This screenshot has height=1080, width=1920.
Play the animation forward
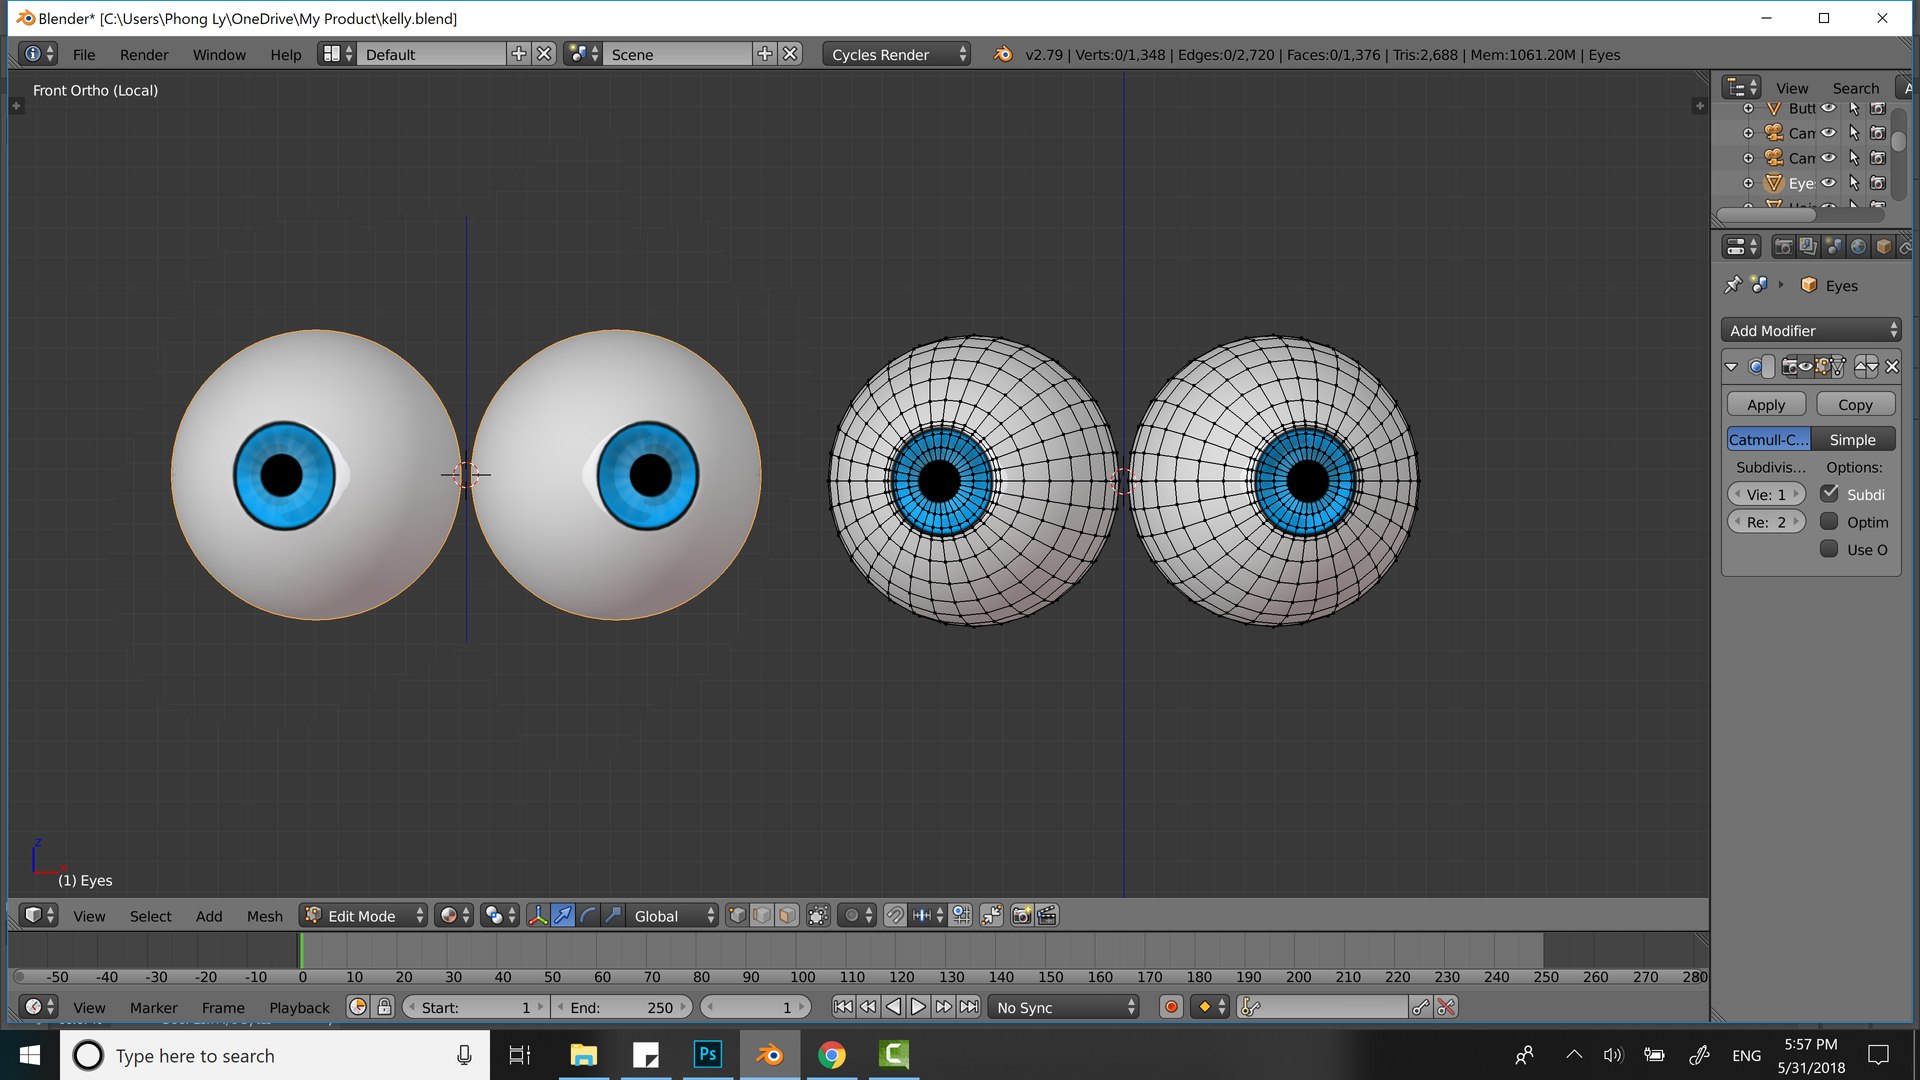(918, 1007)
